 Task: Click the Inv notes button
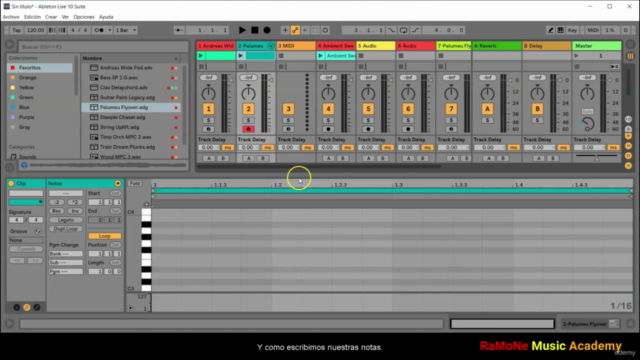click(75, 211)
